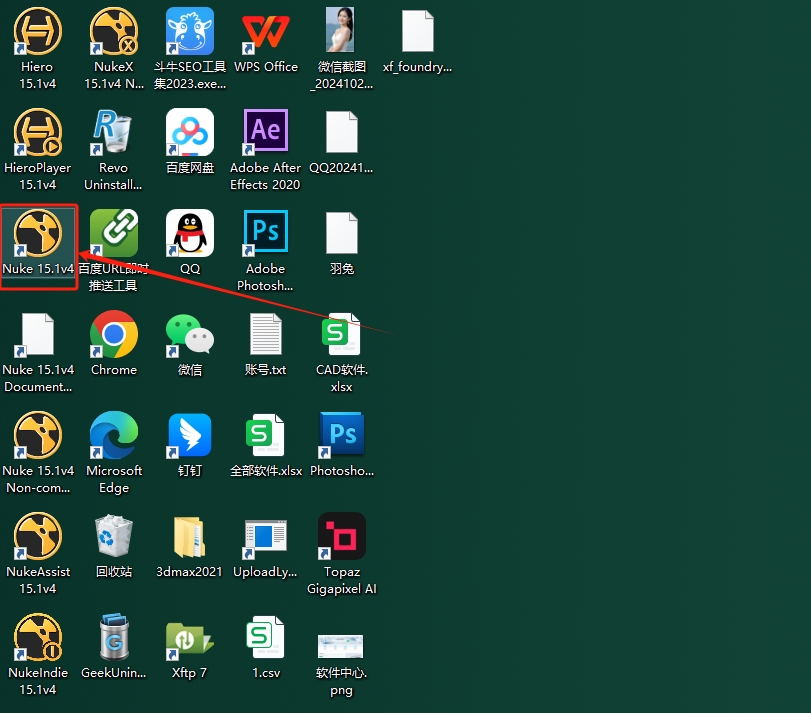
Task: Select the Microsoft Edge shortcut
Action: tap(114, 436)
